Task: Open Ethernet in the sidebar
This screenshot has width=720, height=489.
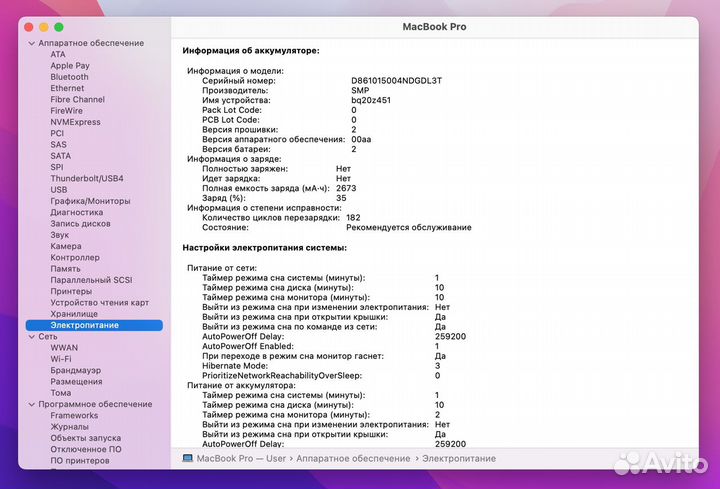Action: 67,88
